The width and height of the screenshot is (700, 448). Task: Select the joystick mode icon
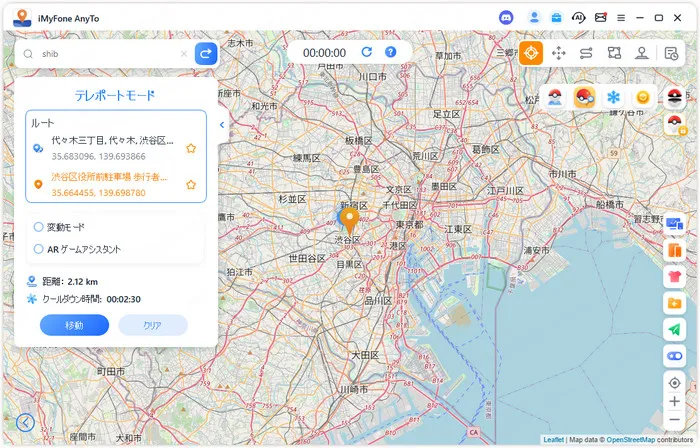[641, 53]
